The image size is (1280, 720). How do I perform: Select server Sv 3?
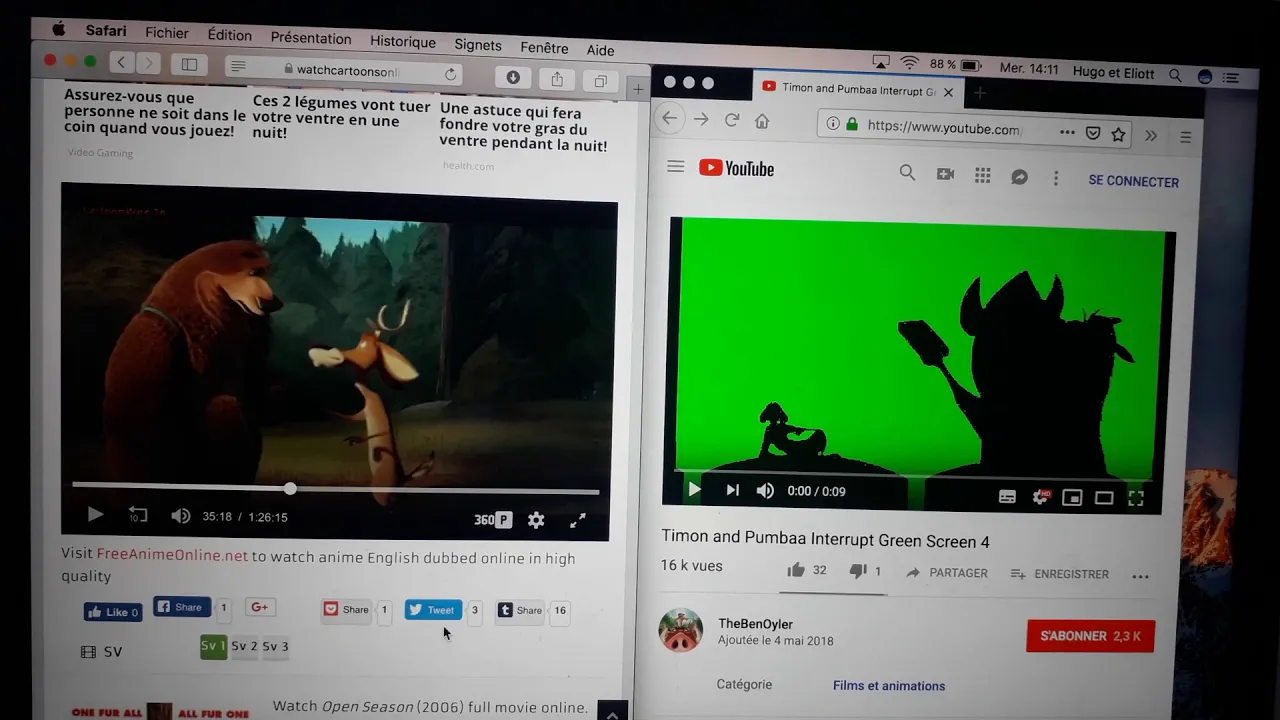275,646
